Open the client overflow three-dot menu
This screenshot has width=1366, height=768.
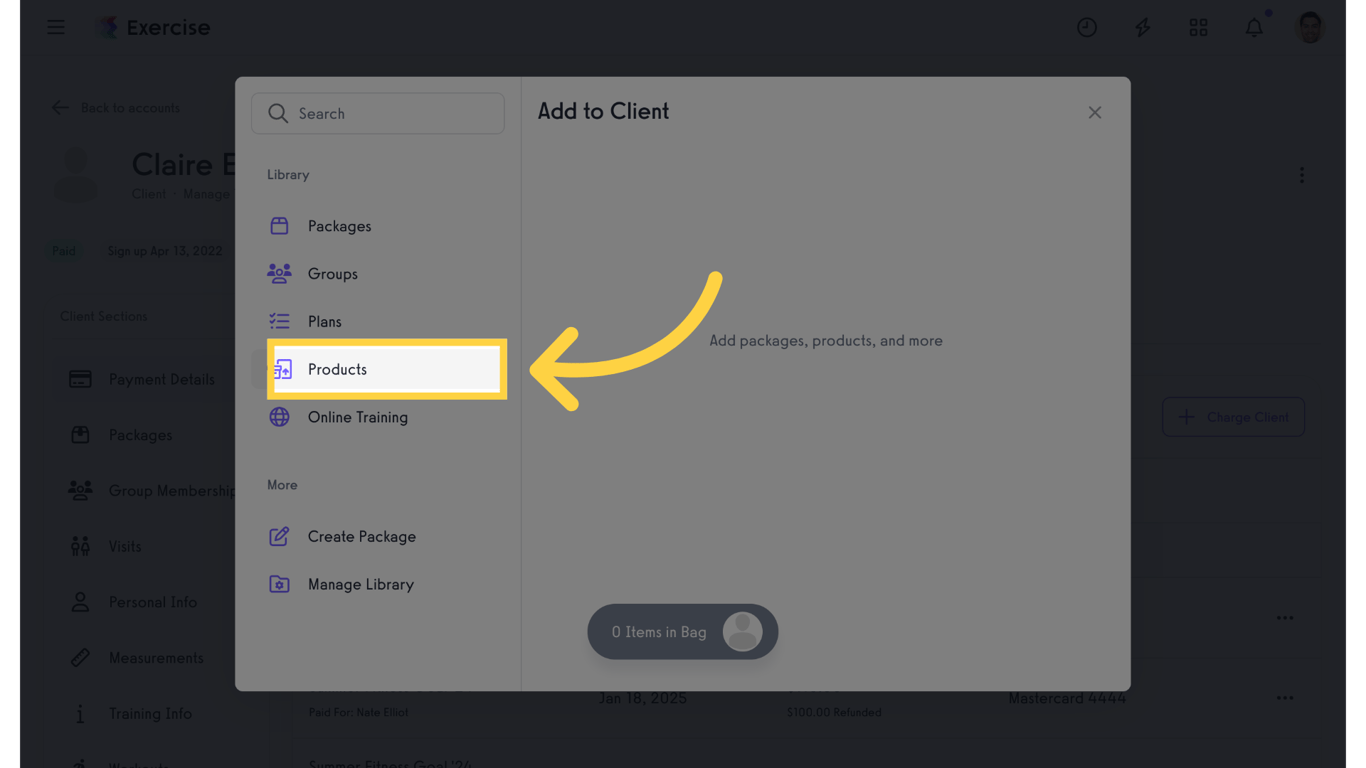1302,174
